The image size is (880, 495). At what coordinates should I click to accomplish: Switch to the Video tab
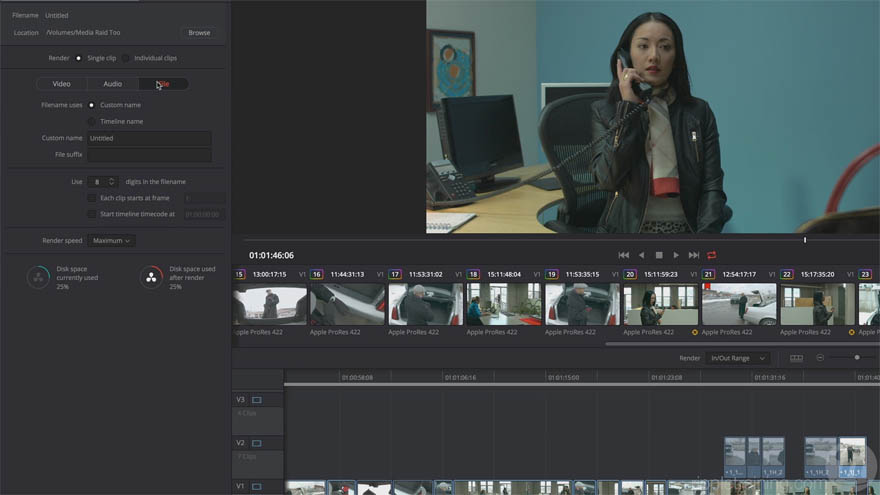click(61, 84)
